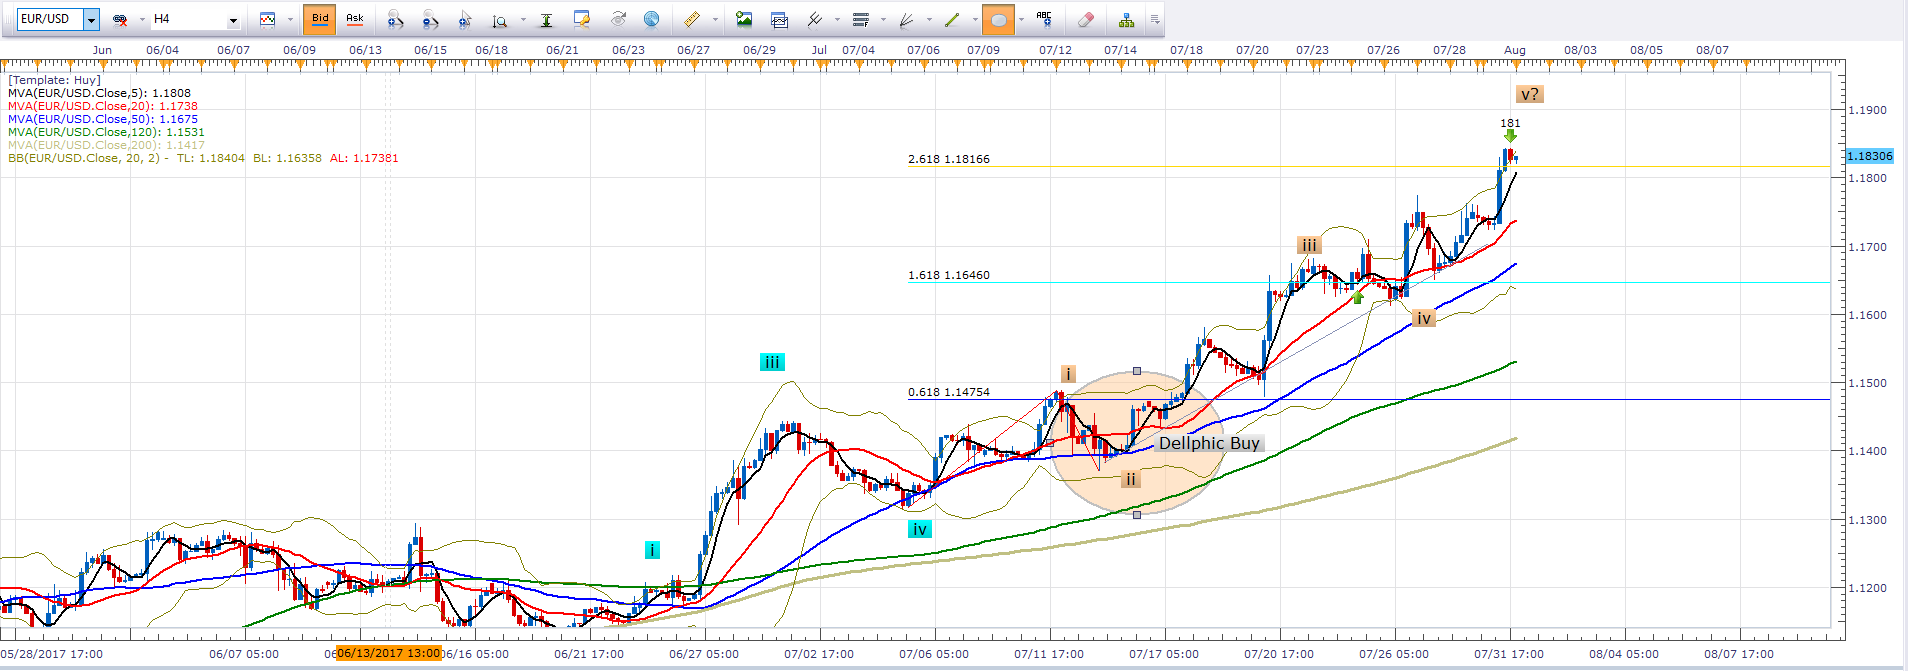Click the ABC add text label tool
The image size is (1908, 671).
click(x=1044, y=19)
